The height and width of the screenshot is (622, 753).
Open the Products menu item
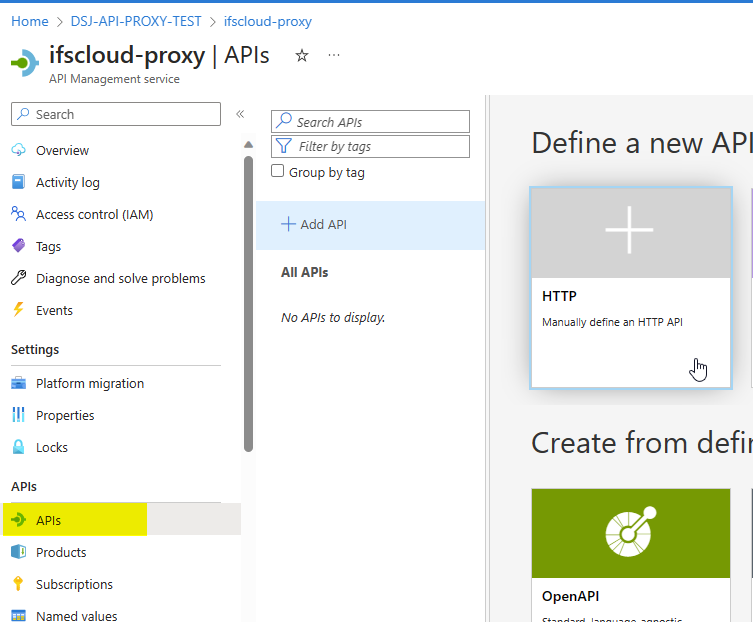[x=61, y=552]
